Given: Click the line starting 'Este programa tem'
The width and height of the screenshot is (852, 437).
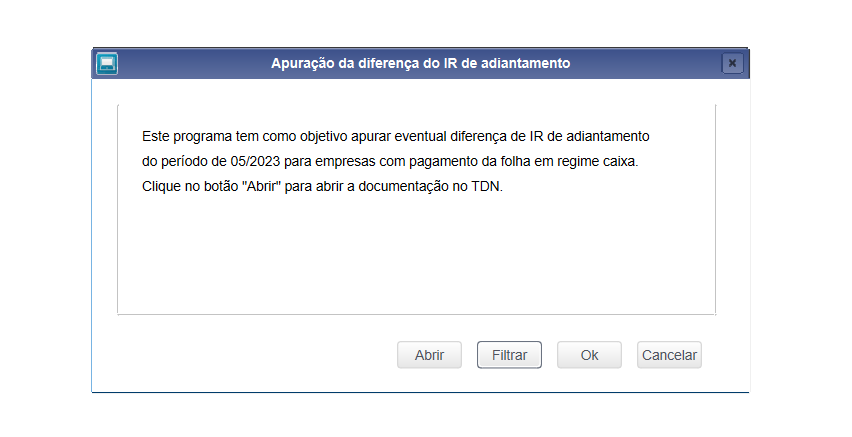Looking at the screenshot, I should [396, 136].
